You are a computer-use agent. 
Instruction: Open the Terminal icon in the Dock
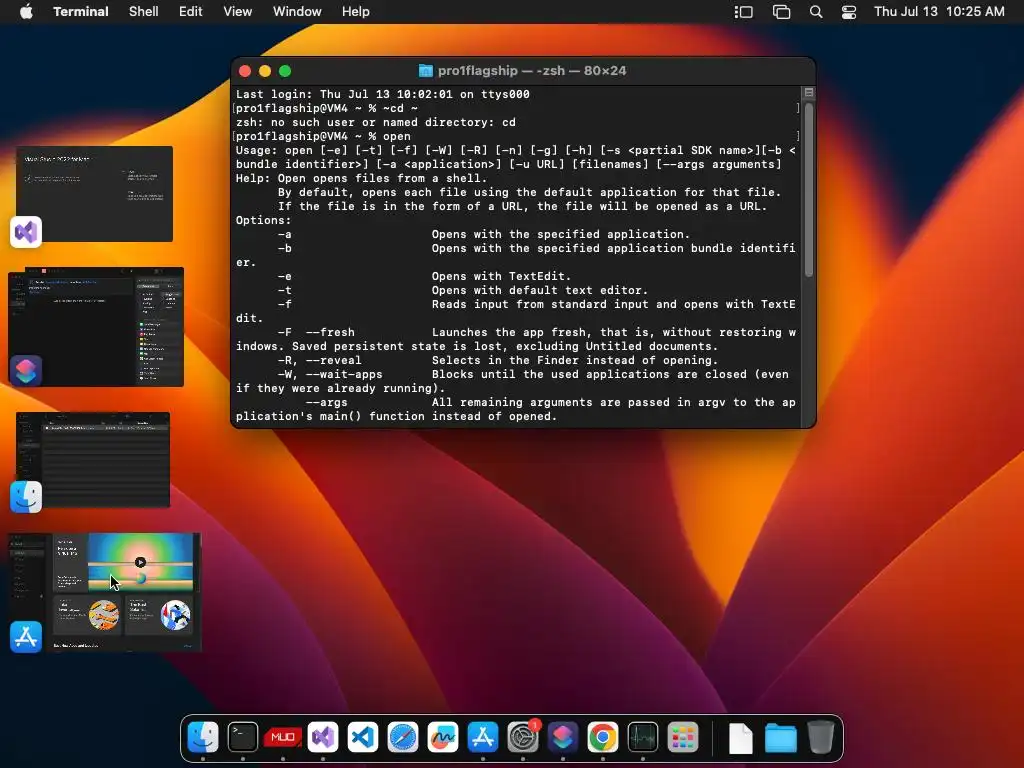(243, 737)
